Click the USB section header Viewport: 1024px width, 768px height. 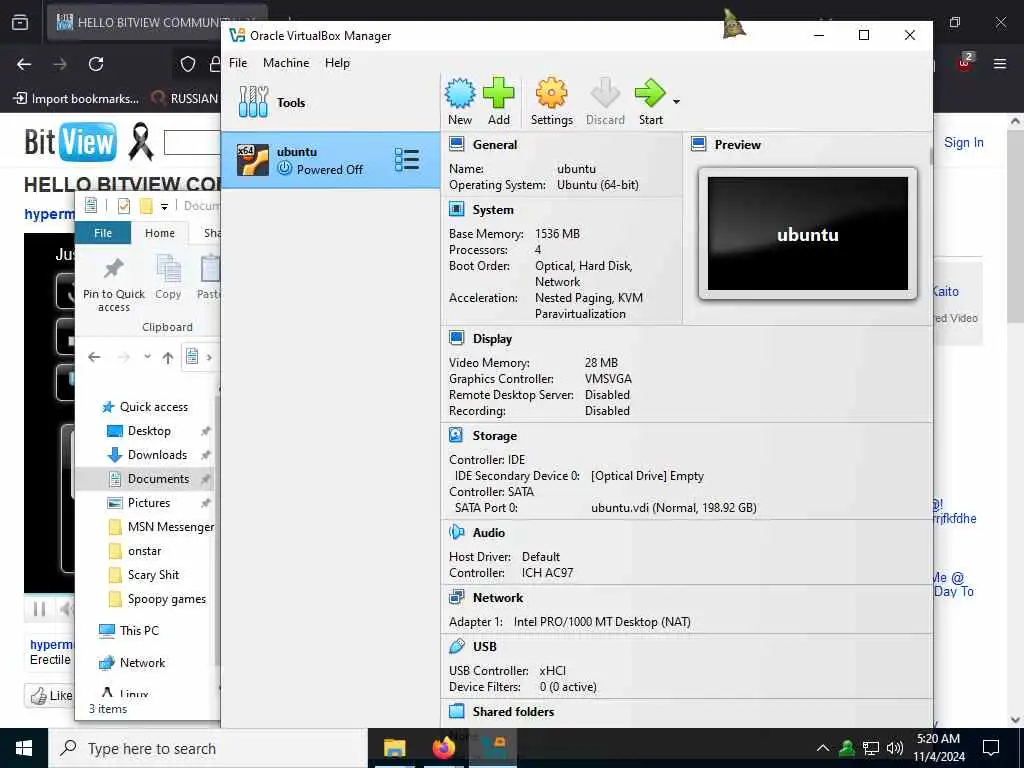[485, 647]
